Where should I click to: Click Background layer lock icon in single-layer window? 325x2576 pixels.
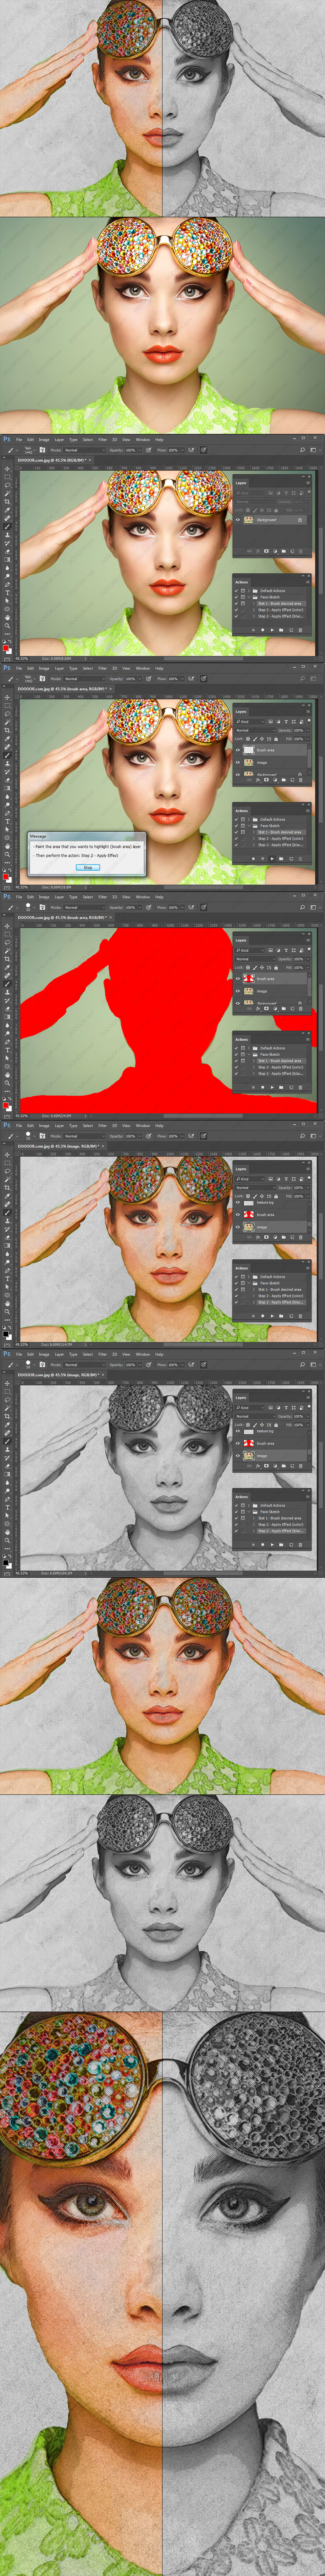300,520
